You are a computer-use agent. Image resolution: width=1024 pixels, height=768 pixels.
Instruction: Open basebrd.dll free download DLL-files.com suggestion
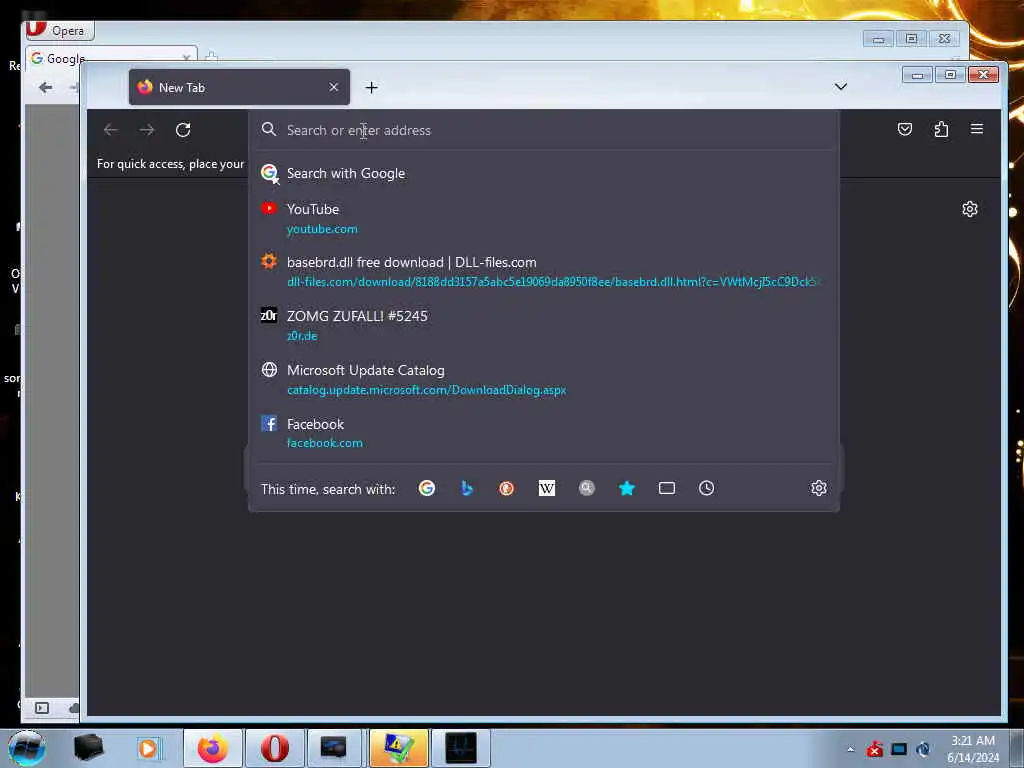tap(543, 272)
